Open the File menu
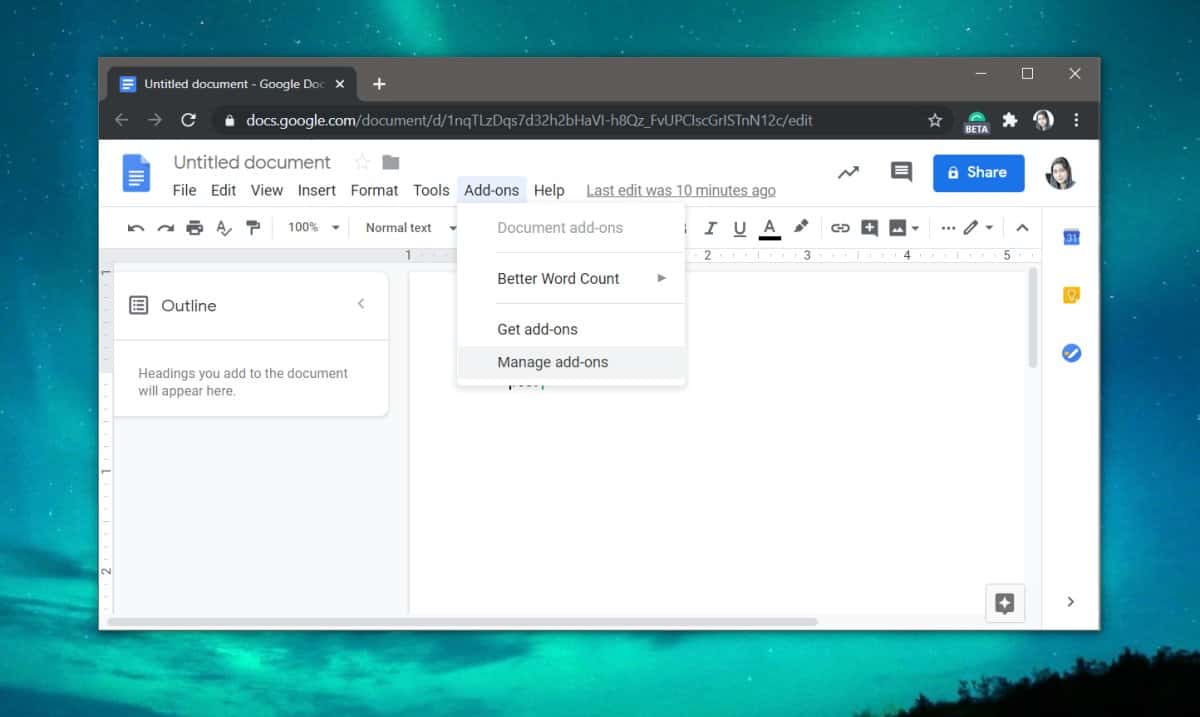The width and height of the screenshot is (1200, 717). (x=184, y=190)
